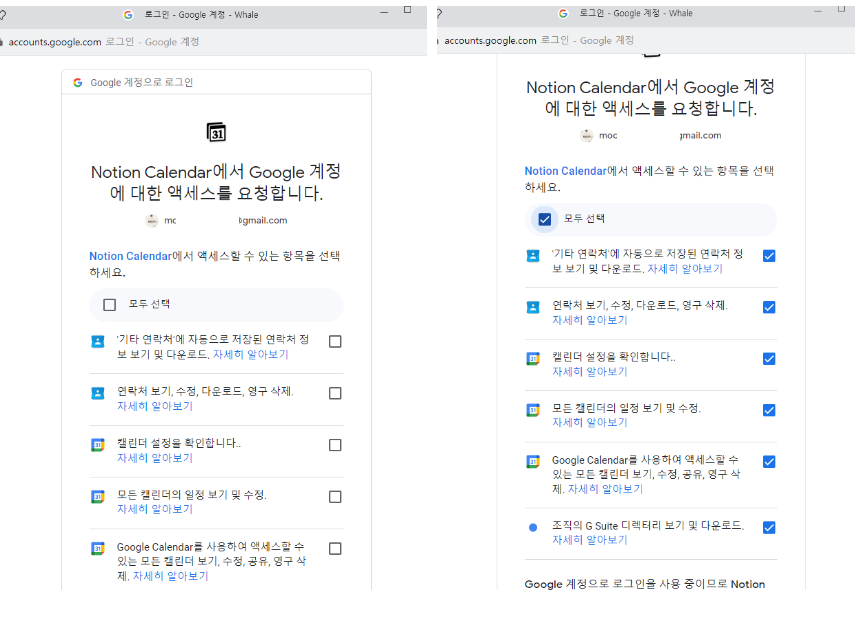Click the Calendar icon beside 모든 캘린더의 일정 permission
Image resolution: width=857 pixels, height=628 pixels.
click(97, 496)
